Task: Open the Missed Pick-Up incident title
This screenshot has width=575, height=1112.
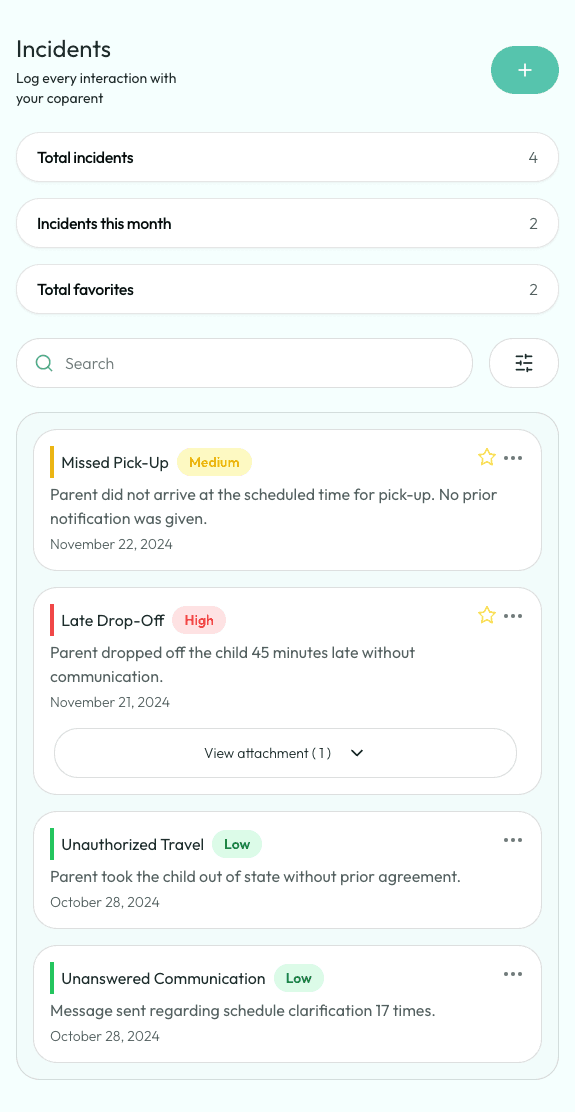Action: (x=115, y=462)
